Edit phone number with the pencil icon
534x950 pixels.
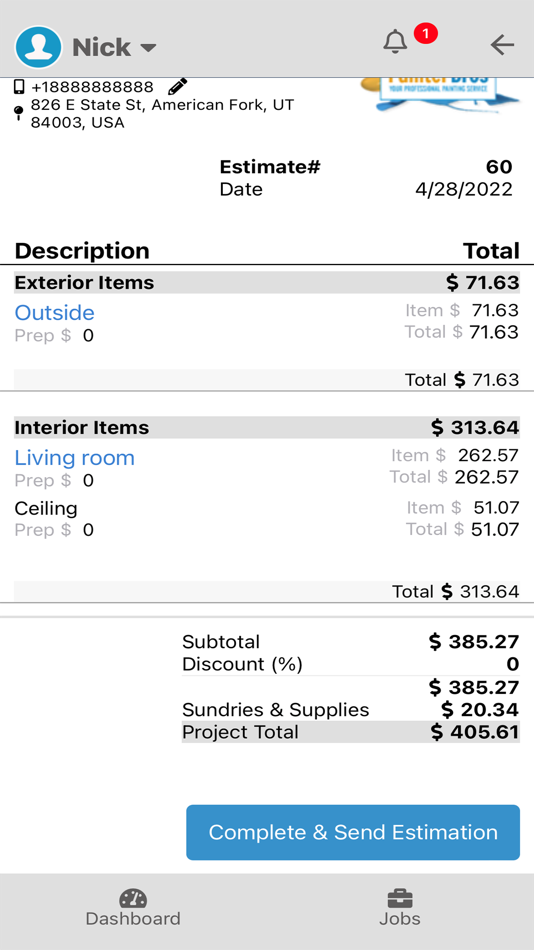click(178, 87)
